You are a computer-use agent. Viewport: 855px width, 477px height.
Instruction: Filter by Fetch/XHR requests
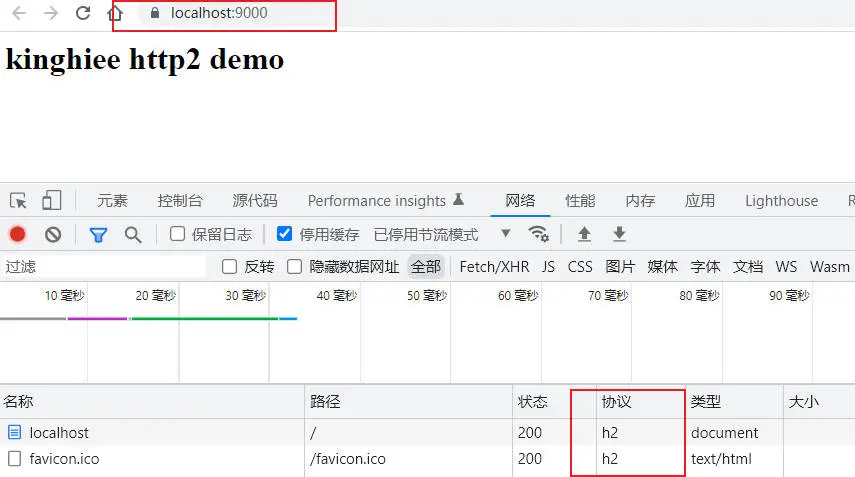[x=494, y=267]
